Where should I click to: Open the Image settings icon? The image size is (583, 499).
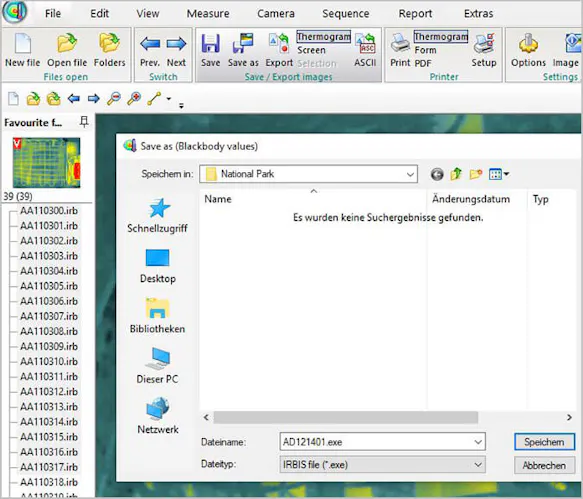coord(566,50)
